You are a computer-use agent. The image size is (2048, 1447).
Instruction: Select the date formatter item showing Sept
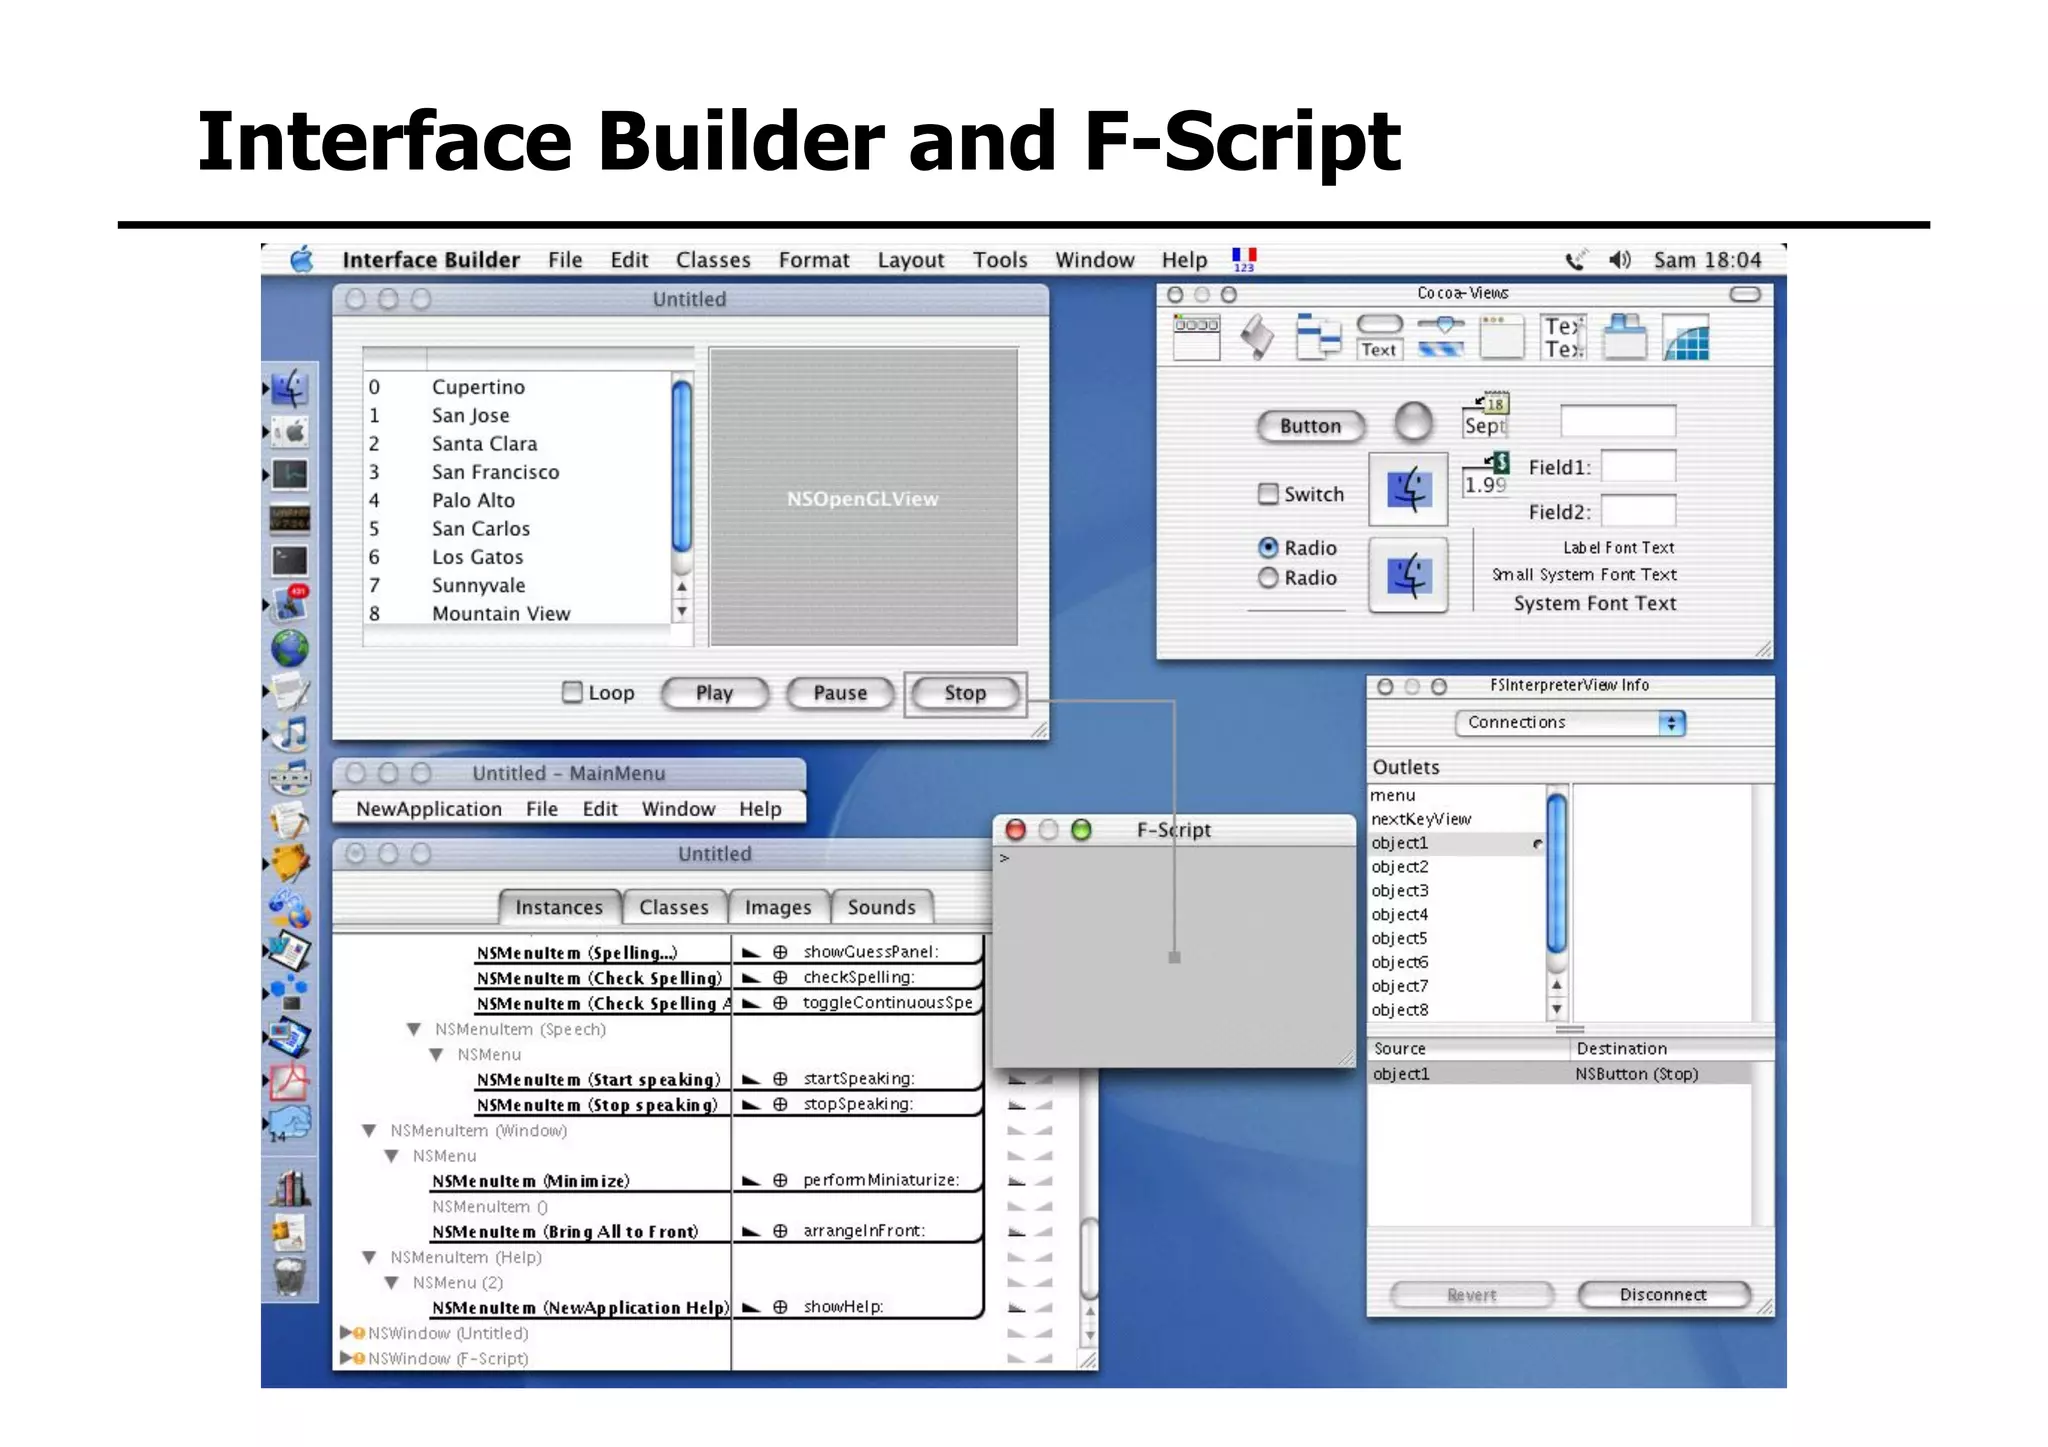[x=1486, y=415]
